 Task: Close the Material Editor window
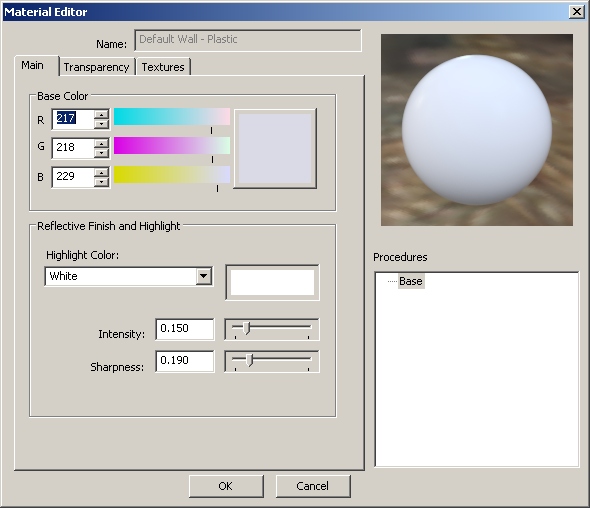pos(576,12)
